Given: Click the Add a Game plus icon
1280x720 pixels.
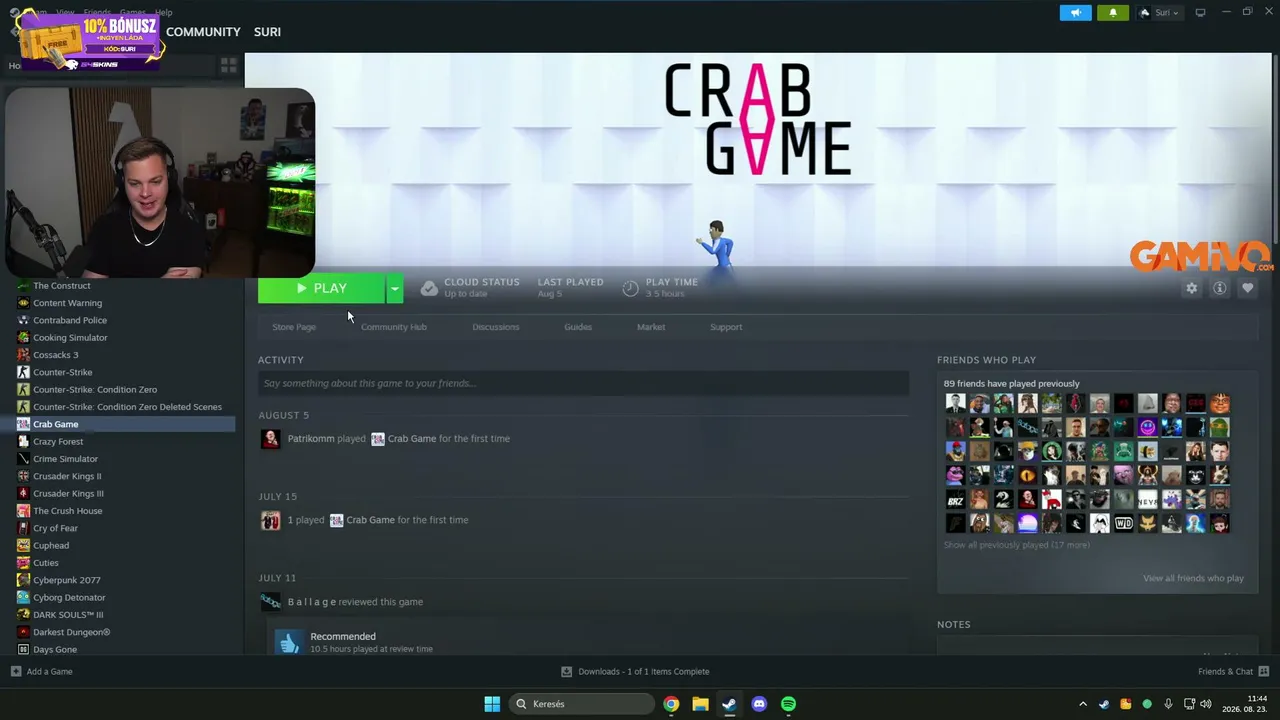Looking at the screenshot, I should 16,671.
